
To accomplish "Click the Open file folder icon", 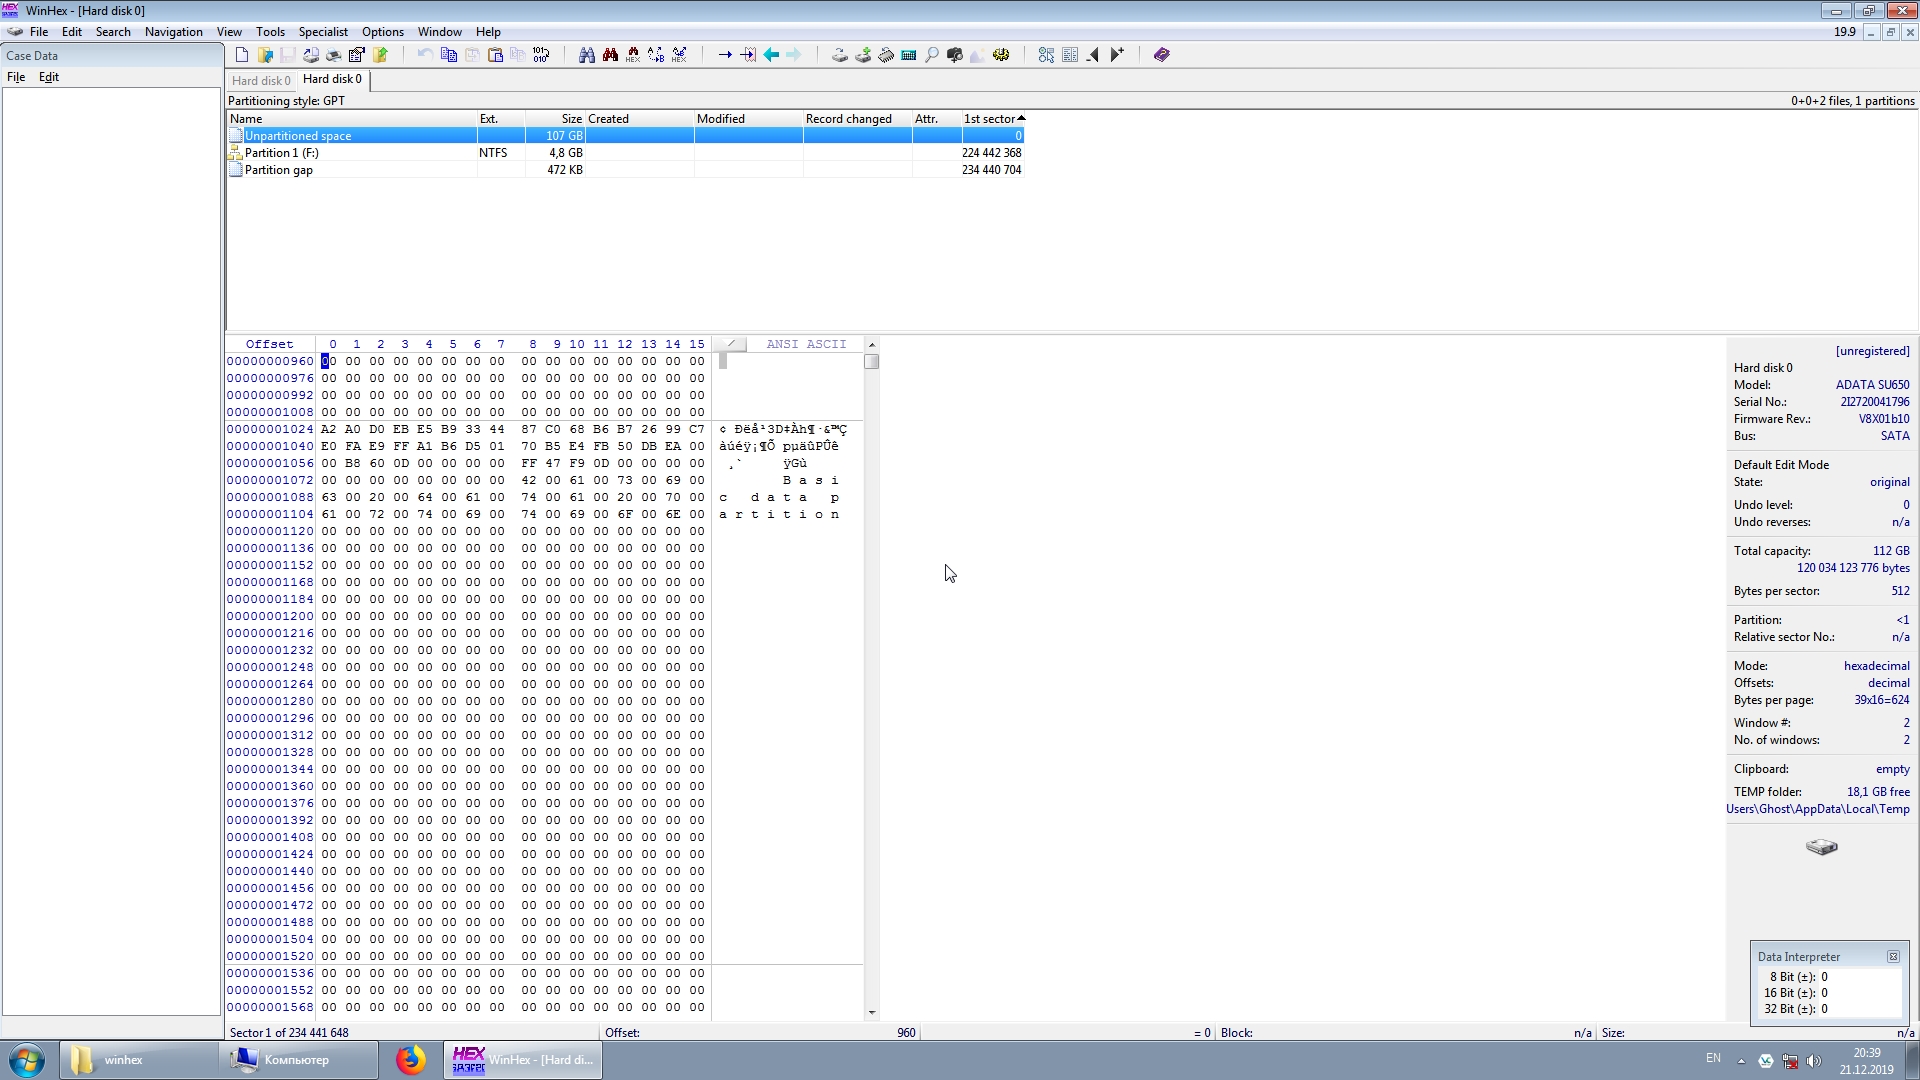I will [x=265, y=55].
